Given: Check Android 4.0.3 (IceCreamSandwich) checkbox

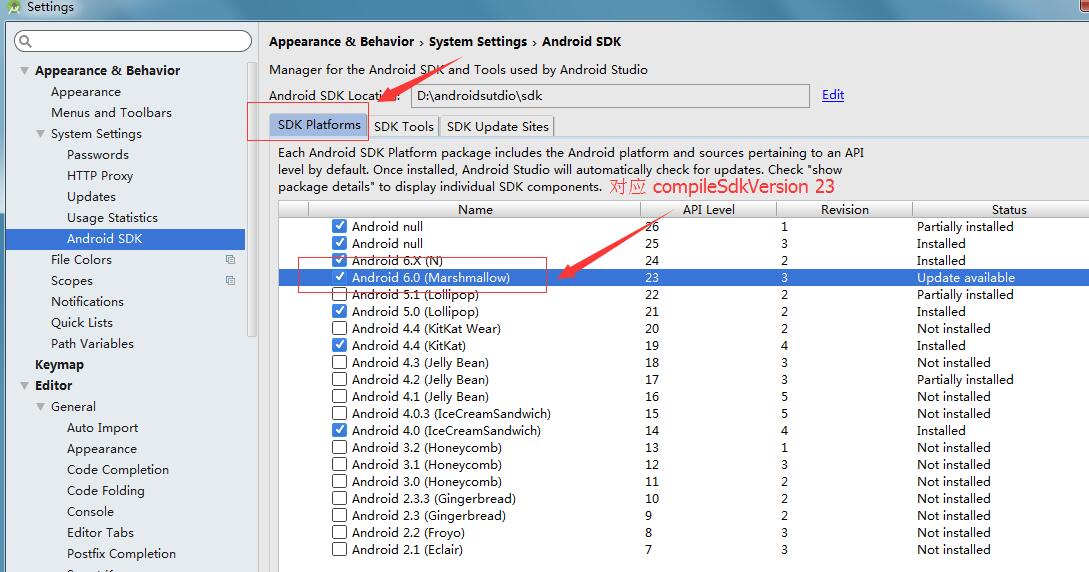Looking at the screenshot, I should click(339, 413).
